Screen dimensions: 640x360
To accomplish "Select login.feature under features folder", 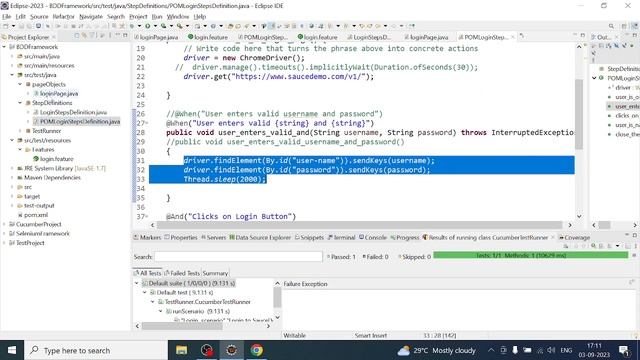I will pos(56,159).
